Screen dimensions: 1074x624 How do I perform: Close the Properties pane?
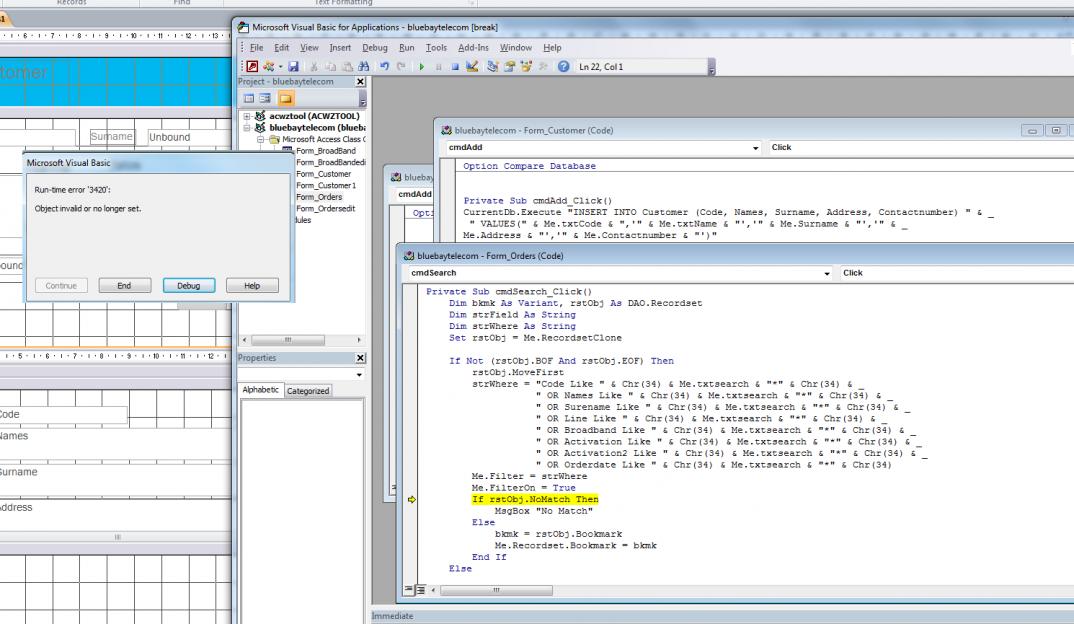pos(360,358)
